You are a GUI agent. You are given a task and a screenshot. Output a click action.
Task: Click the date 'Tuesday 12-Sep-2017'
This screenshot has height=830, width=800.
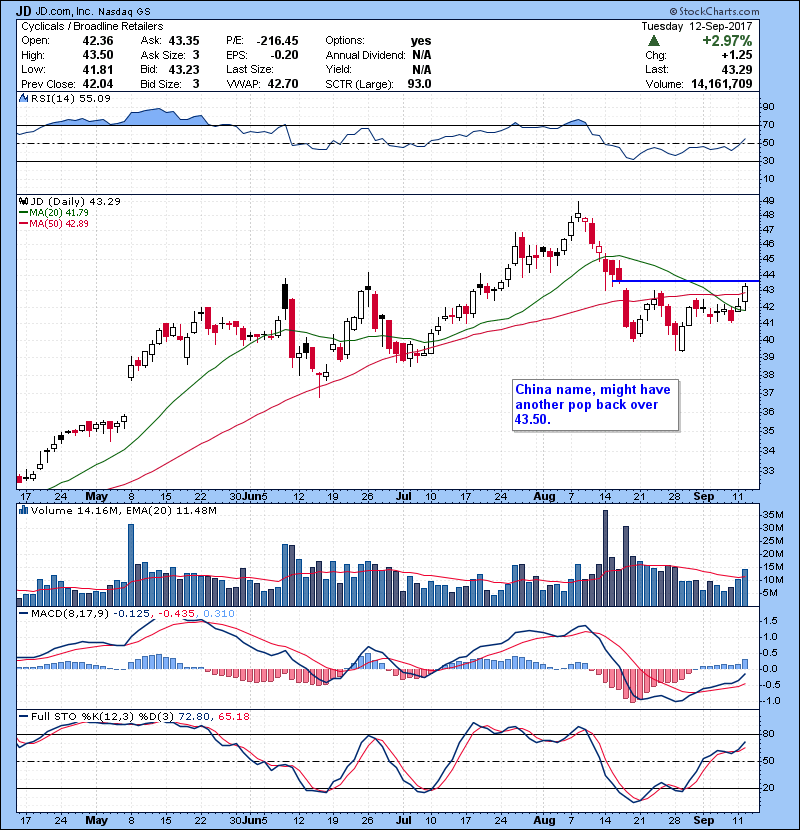point(697,26)
